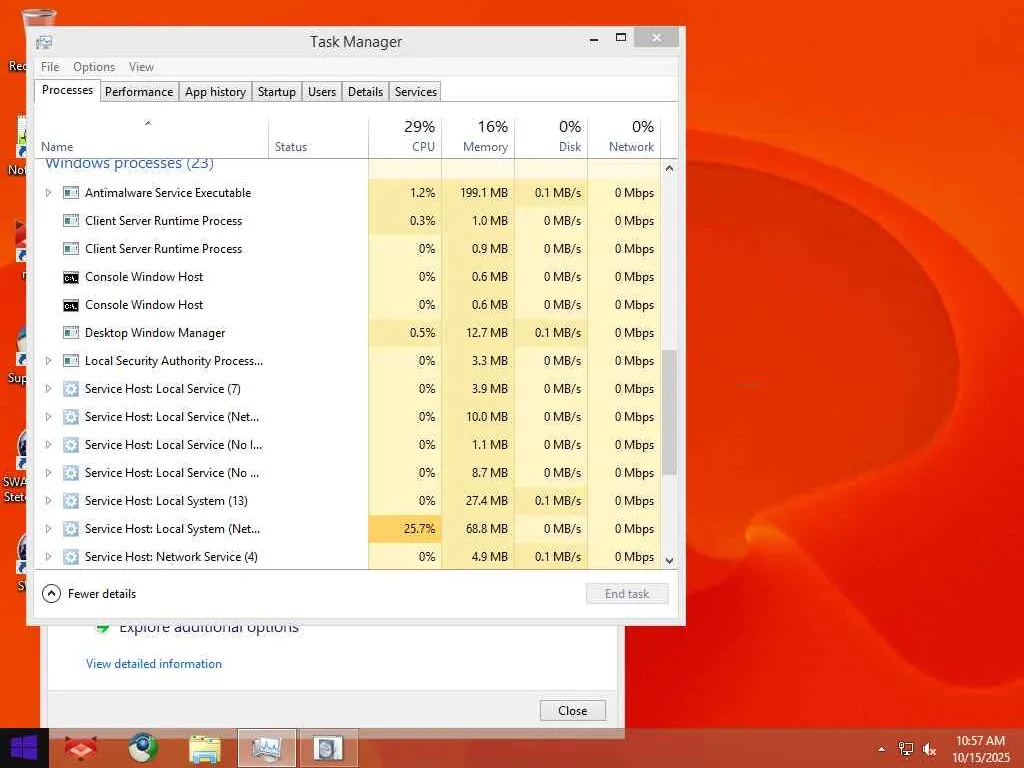Select the 199.1 MB memory value
The image size is (1024, 768).
point(484,193)
